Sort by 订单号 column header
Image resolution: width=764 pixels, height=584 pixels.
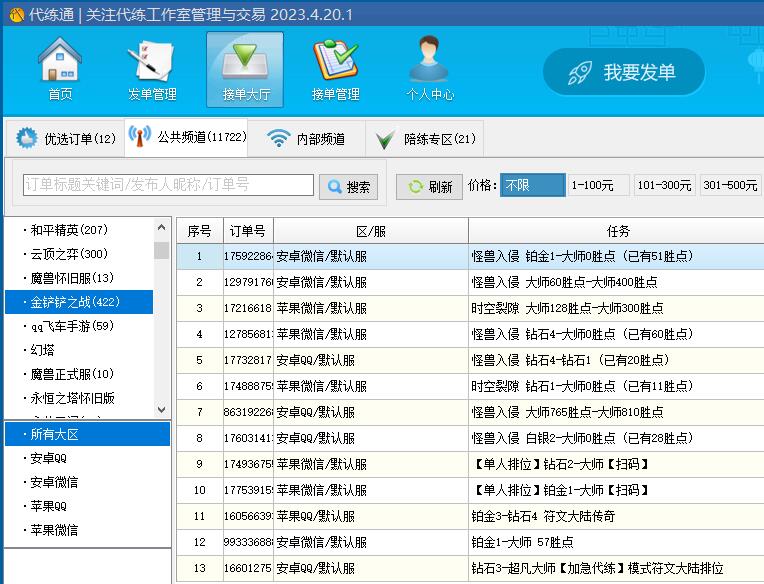pyautogui.click(x=248, y=231)
